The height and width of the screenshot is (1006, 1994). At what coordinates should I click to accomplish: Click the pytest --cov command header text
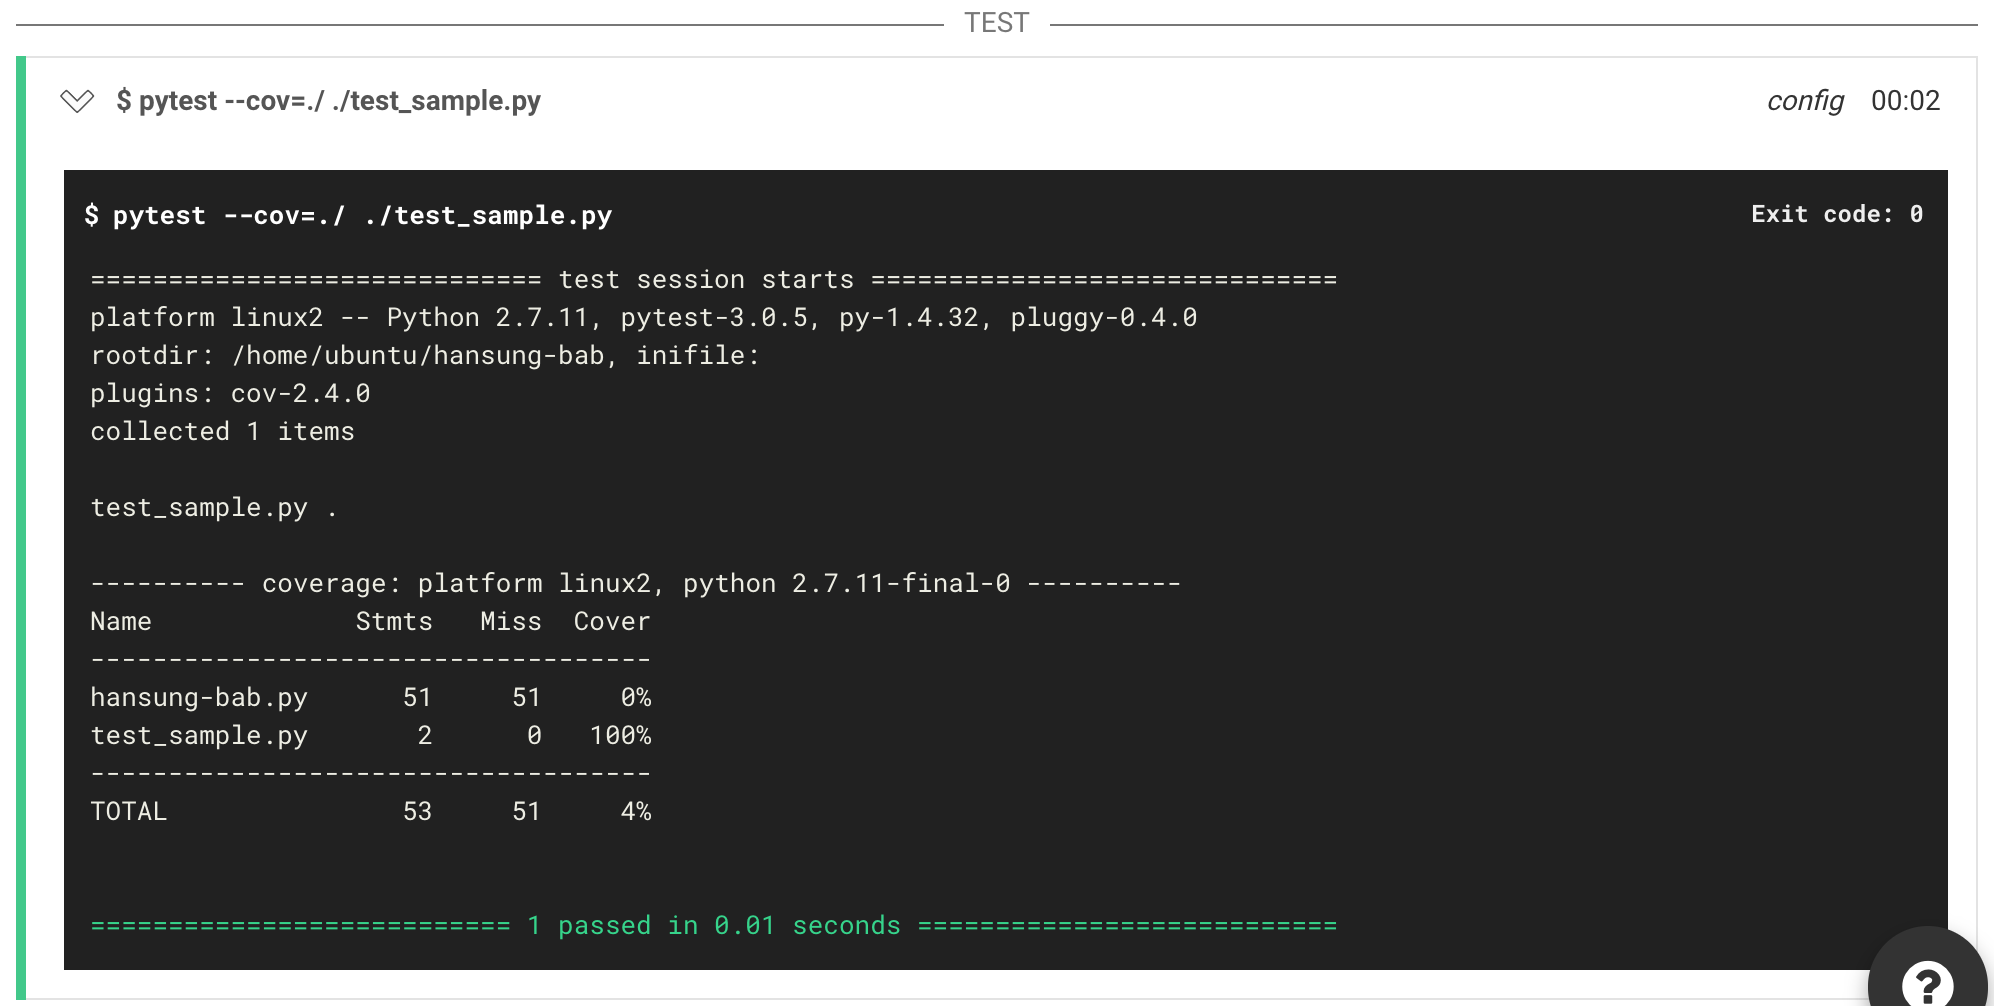330,100
